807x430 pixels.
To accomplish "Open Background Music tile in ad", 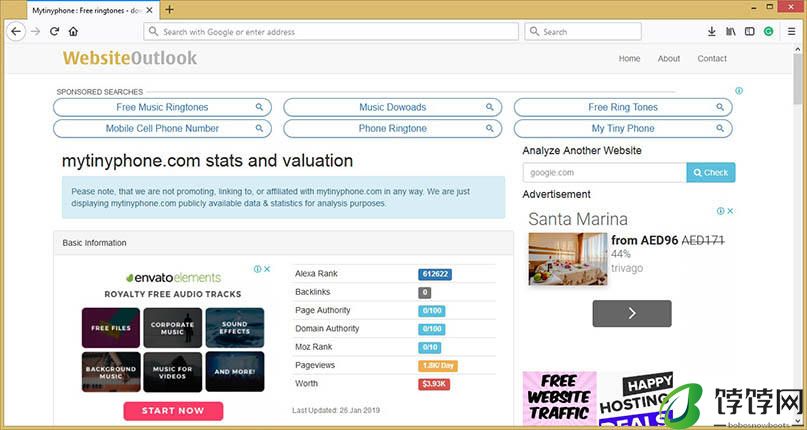I will (111, 372).
